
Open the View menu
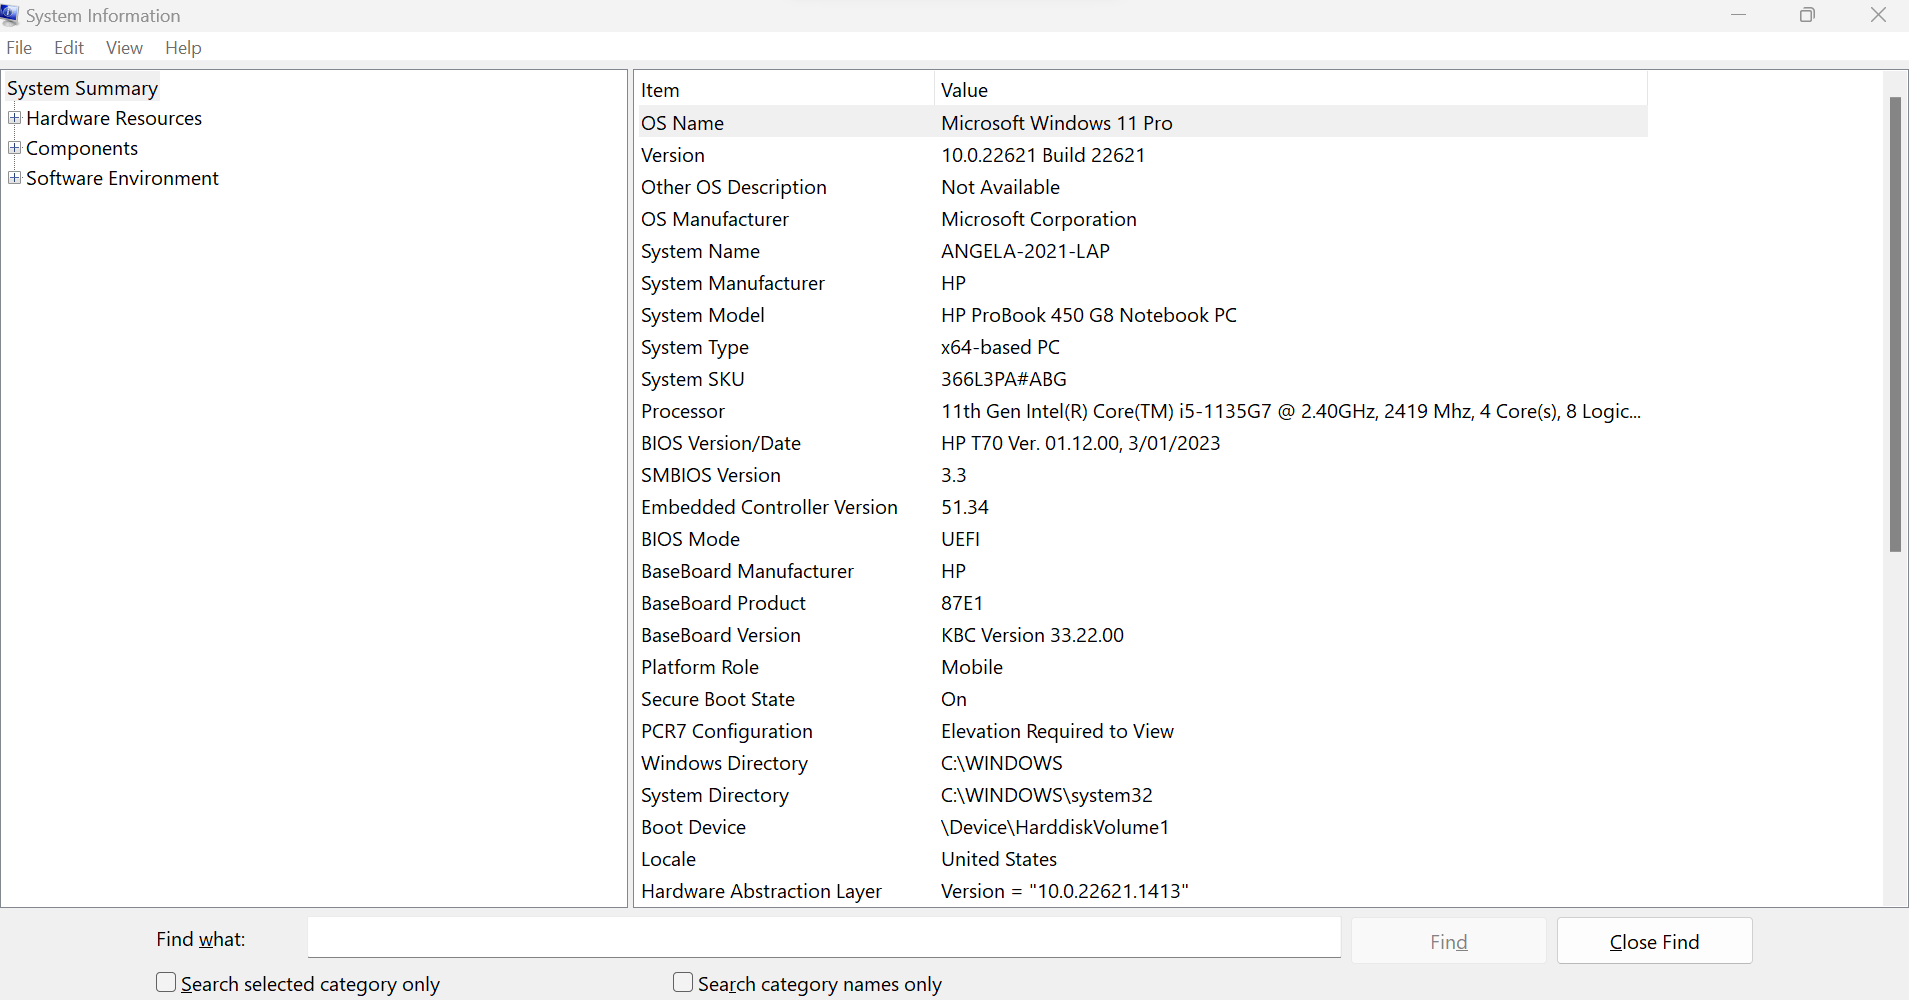coord(124,48)
